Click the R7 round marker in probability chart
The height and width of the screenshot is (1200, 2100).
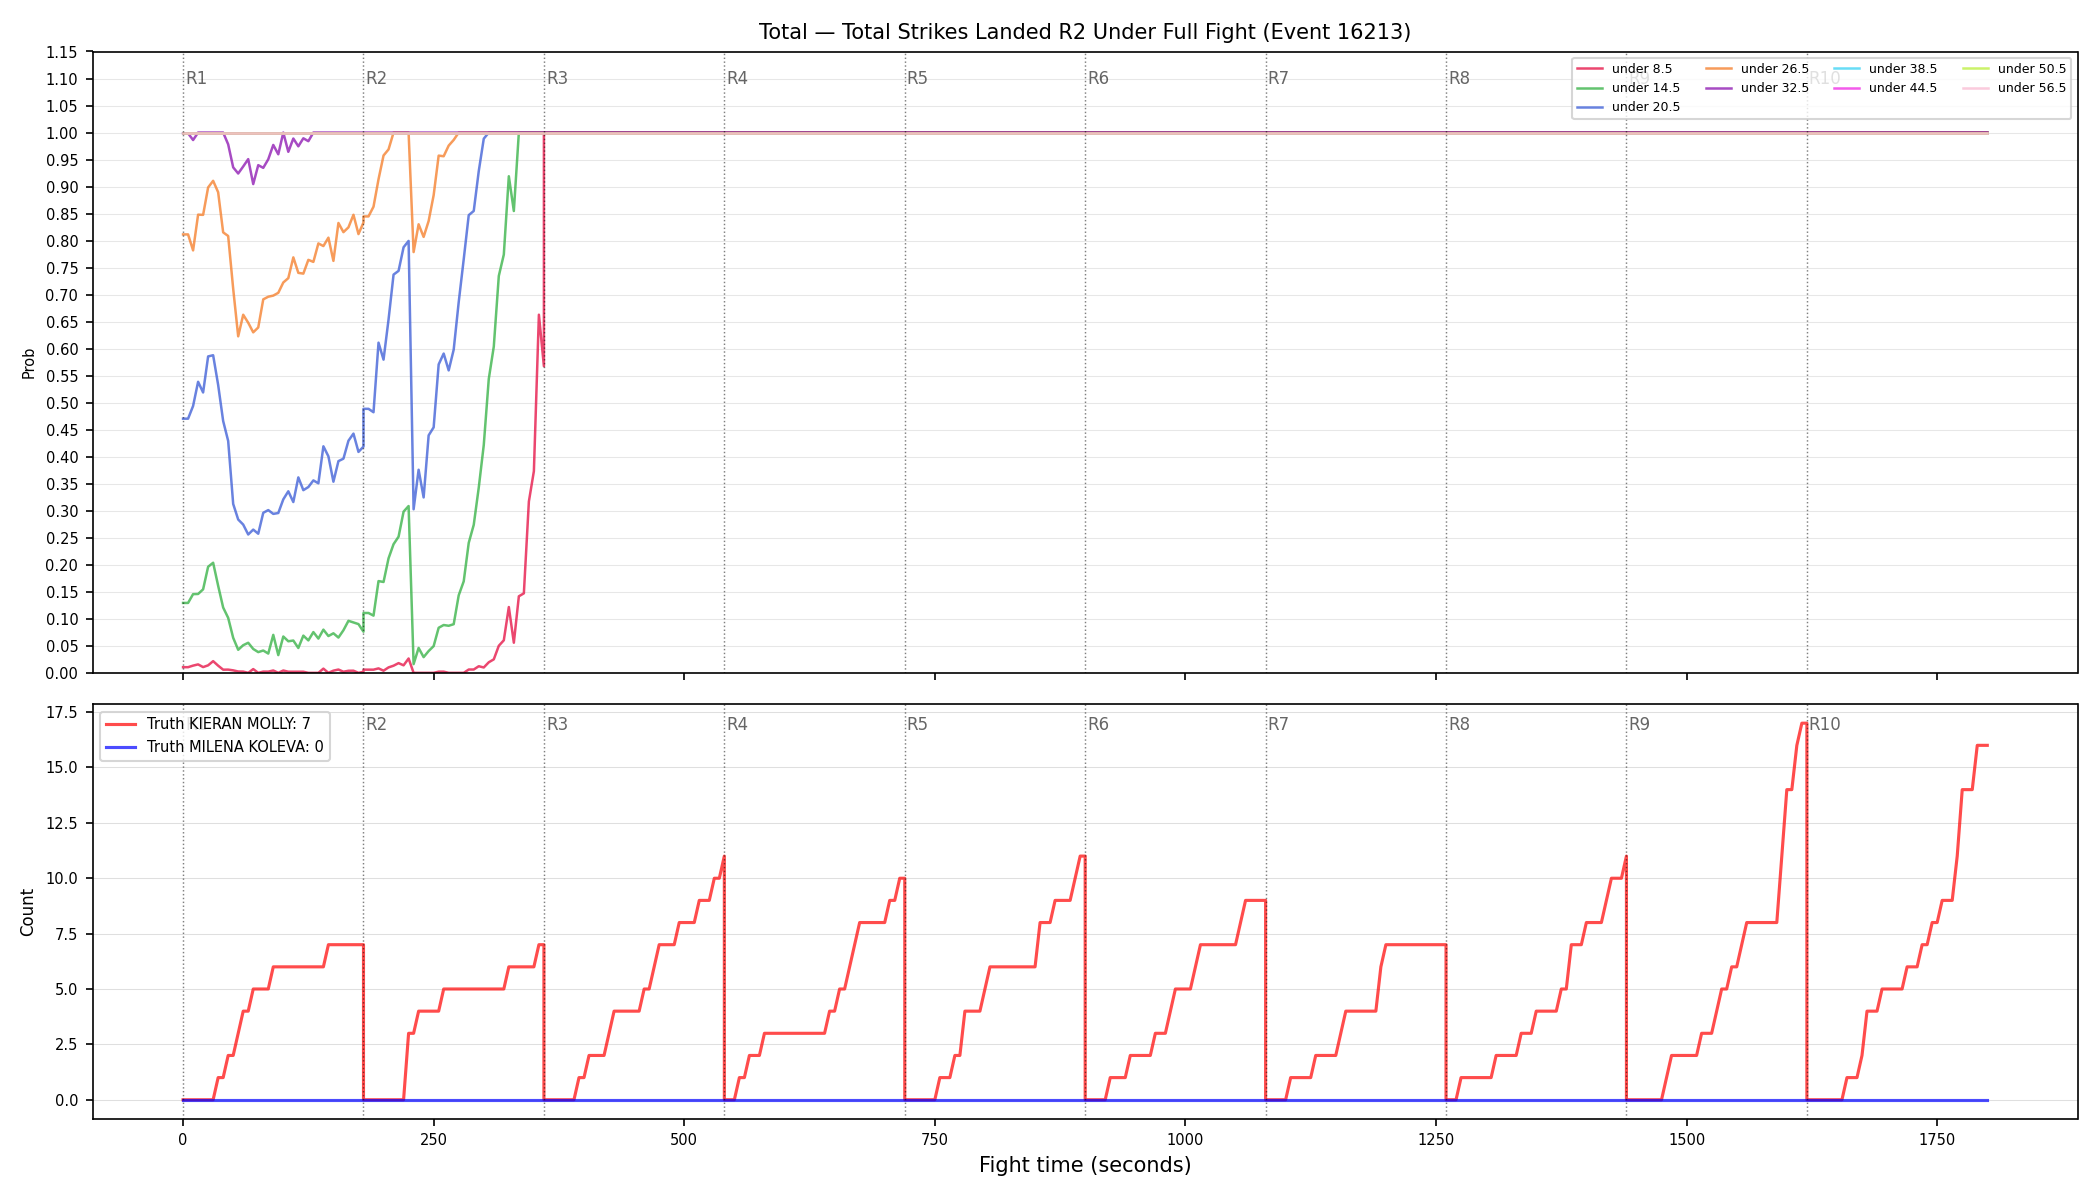[1278, 78]
